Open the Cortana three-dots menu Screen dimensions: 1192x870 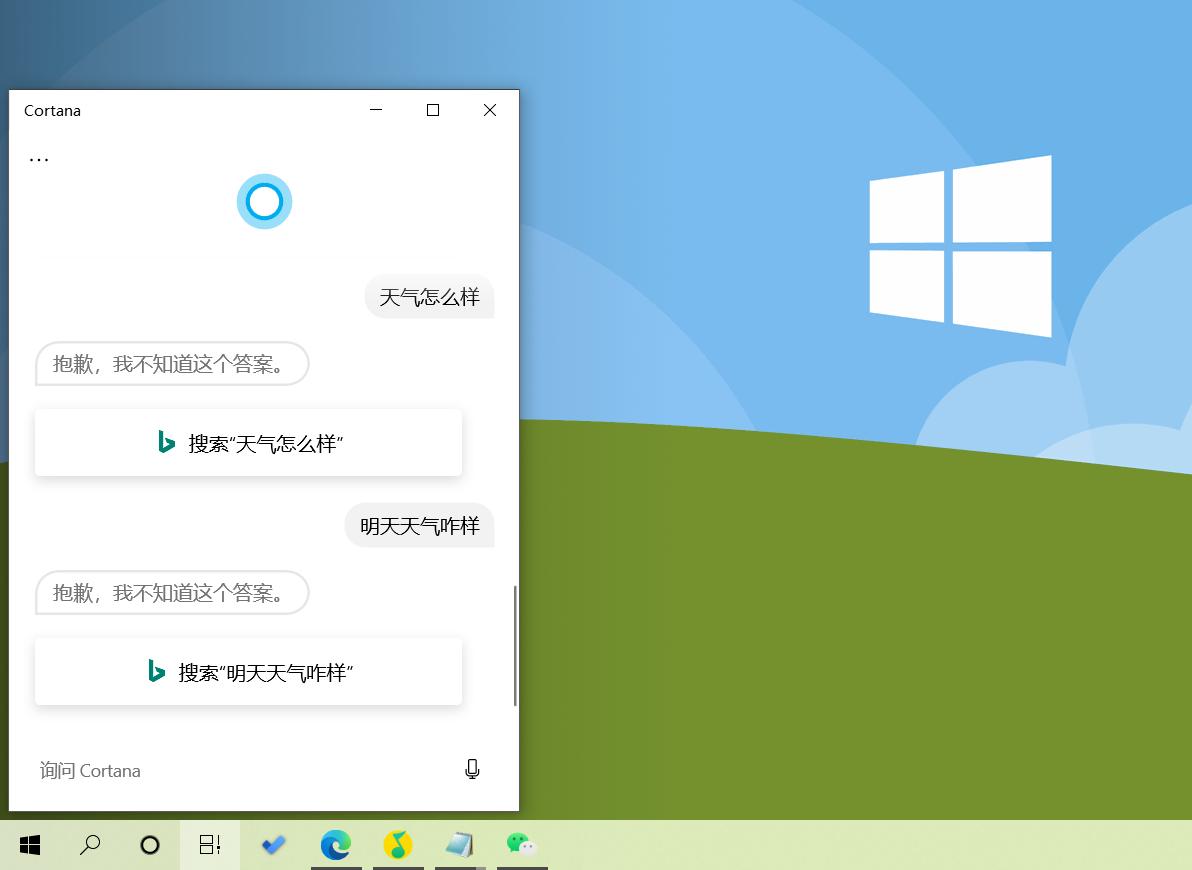coord(39,160)
